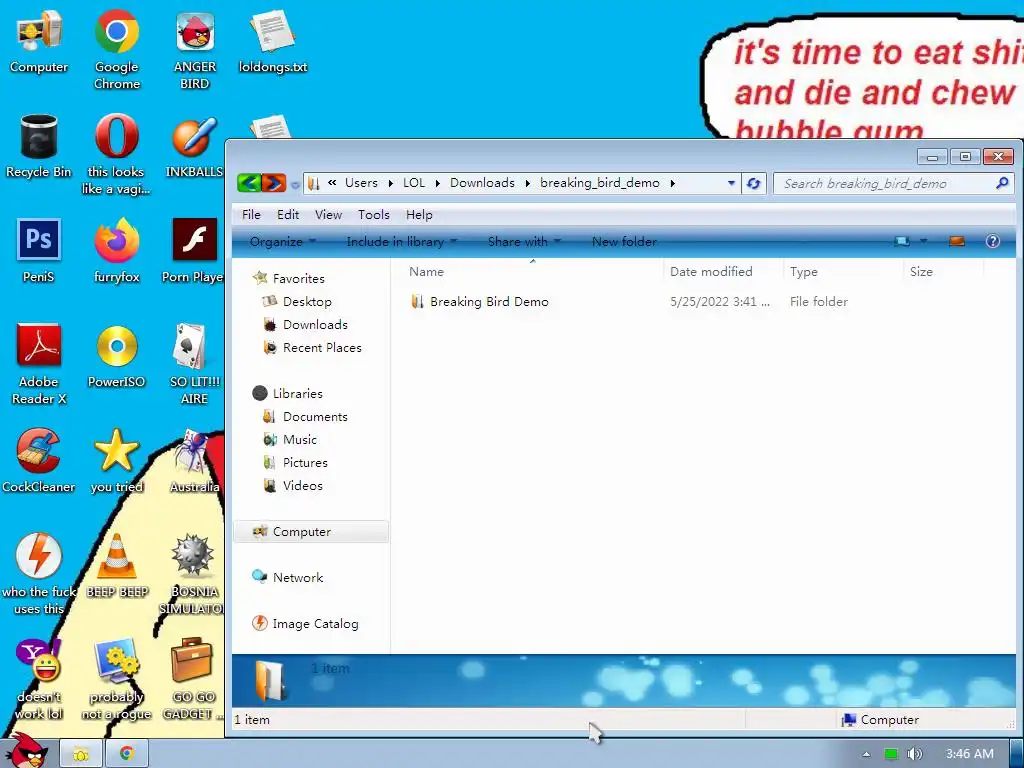Screen dimensions: 1024x768
Task: Toggle the preview pane button
Action: coord(957,242)
